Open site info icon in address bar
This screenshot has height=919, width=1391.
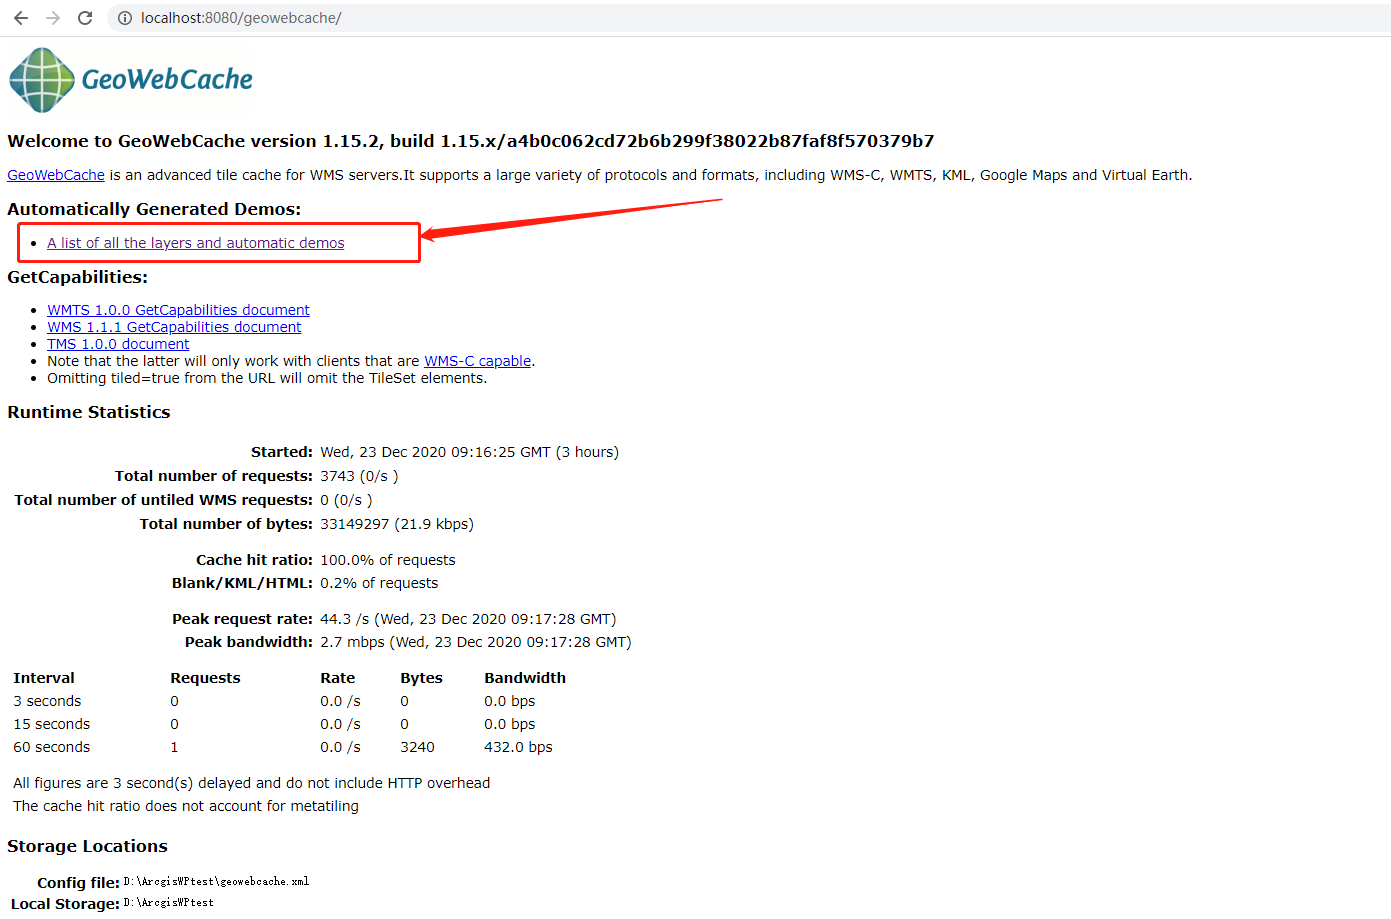coord(125,18)
